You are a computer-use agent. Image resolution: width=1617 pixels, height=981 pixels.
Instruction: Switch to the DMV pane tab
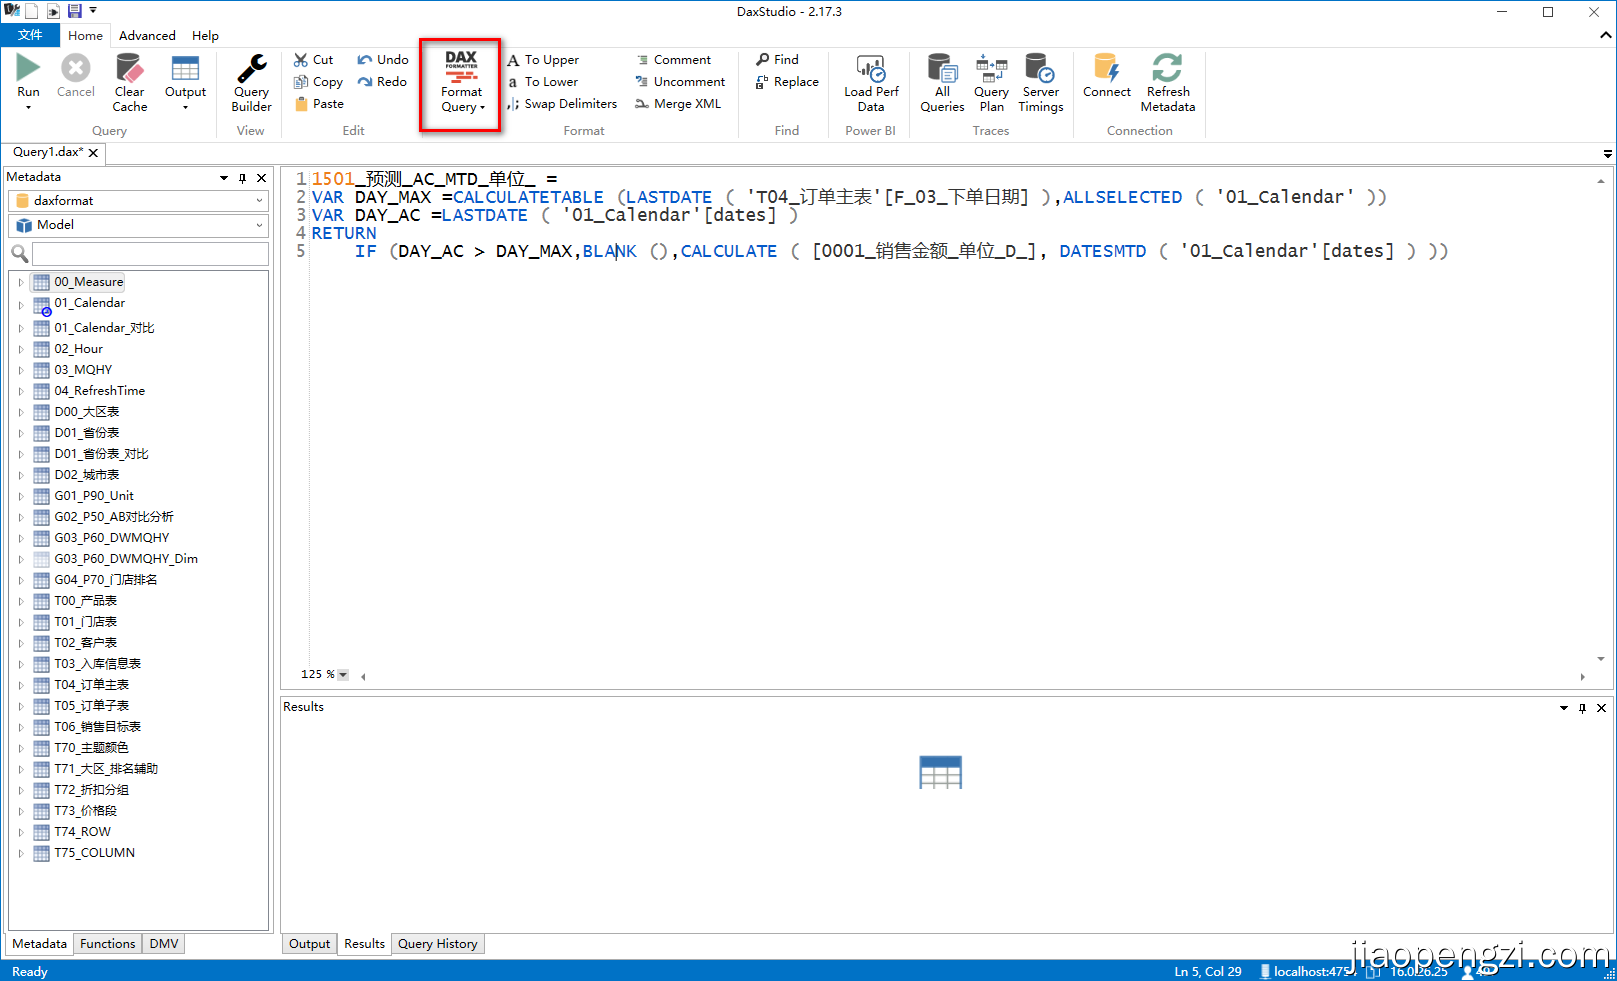click(x=164, y=944)
